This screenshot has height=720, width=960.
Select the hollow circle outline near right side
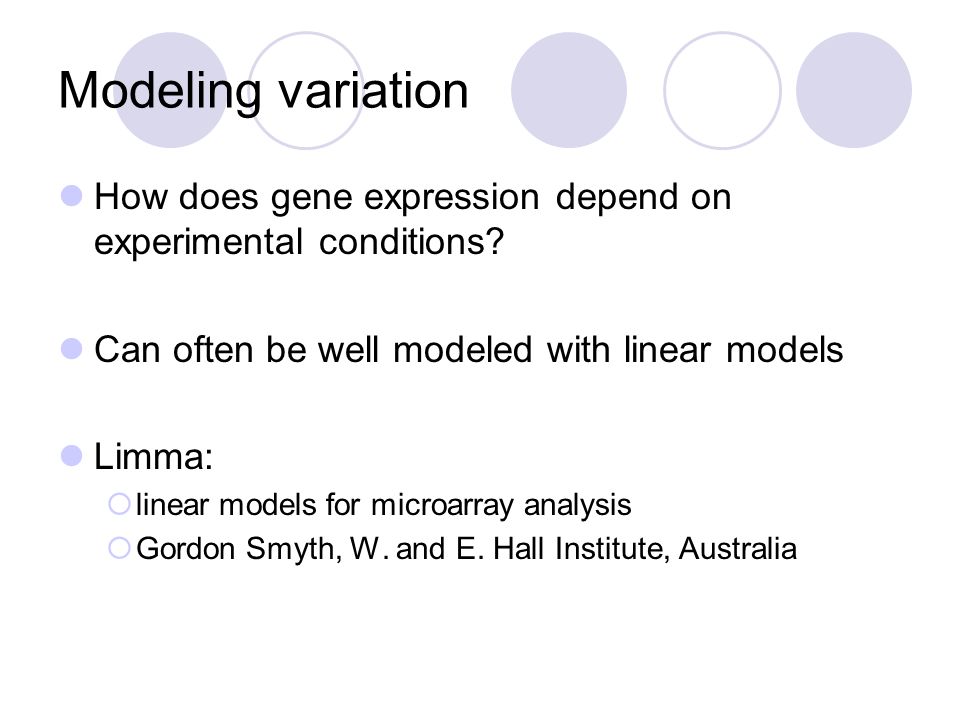pyautogui.click(x=722, y=90)
